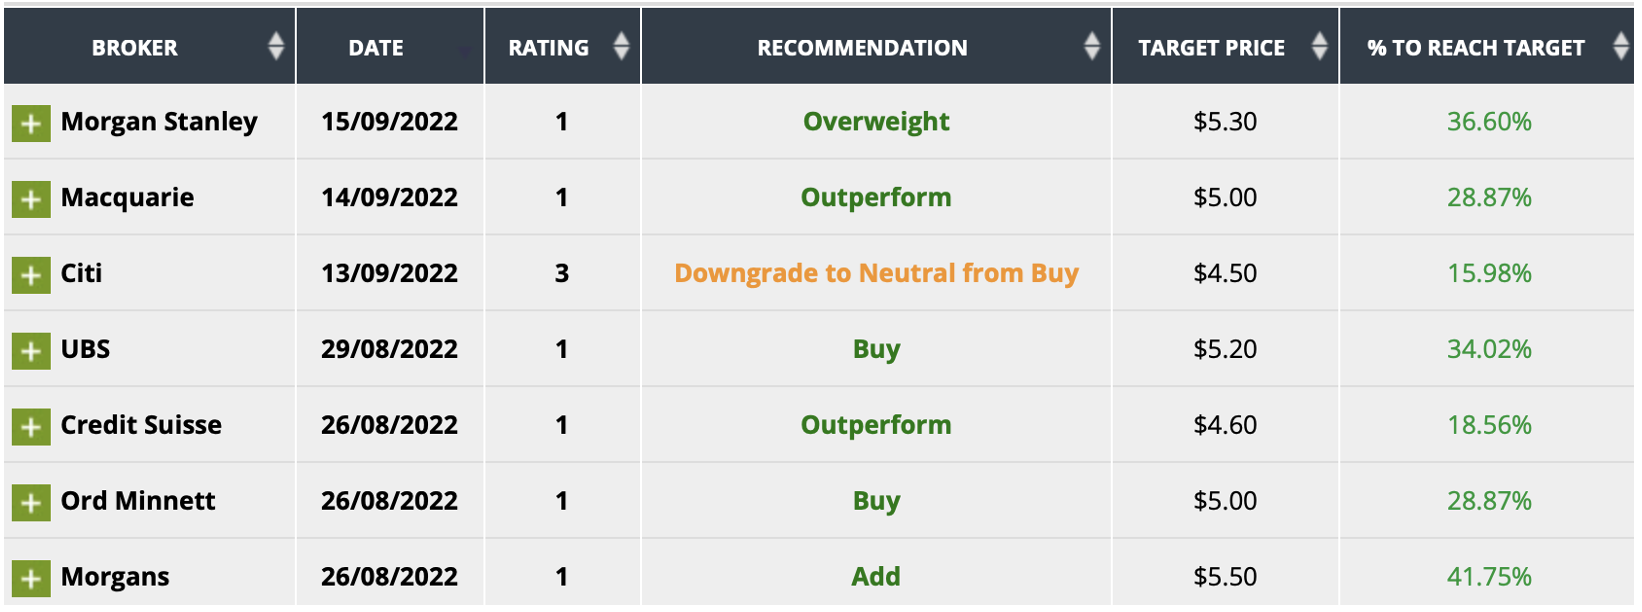1642x612 pixels.
Task: Click the Credit Suisse broker name
Action: 141,425
